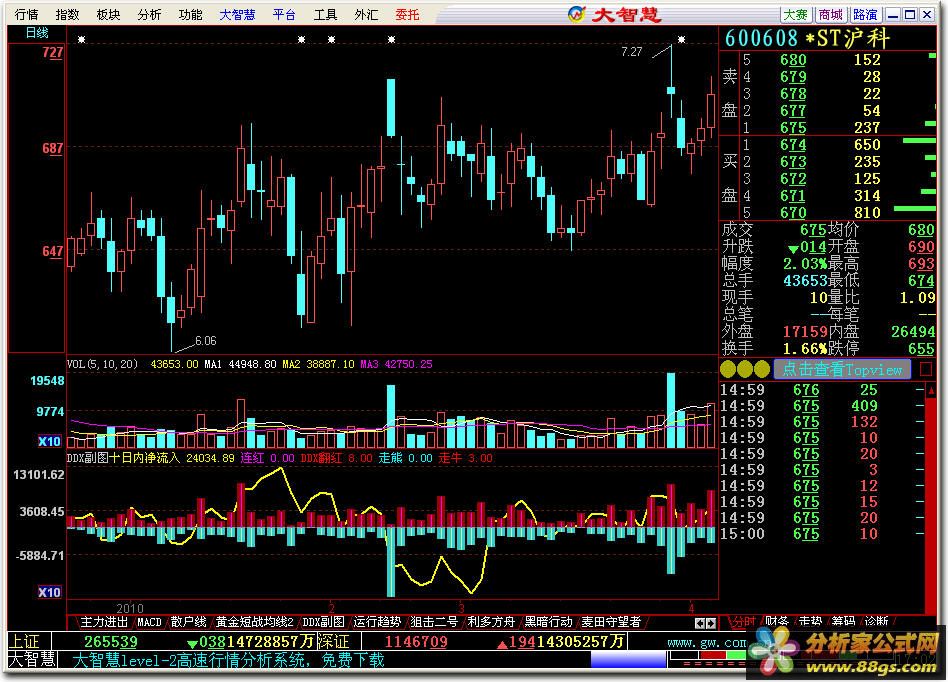This screenshot has height=682, width=948.
Task: Click sell level 5 price 680
Action: pos(793,60)
